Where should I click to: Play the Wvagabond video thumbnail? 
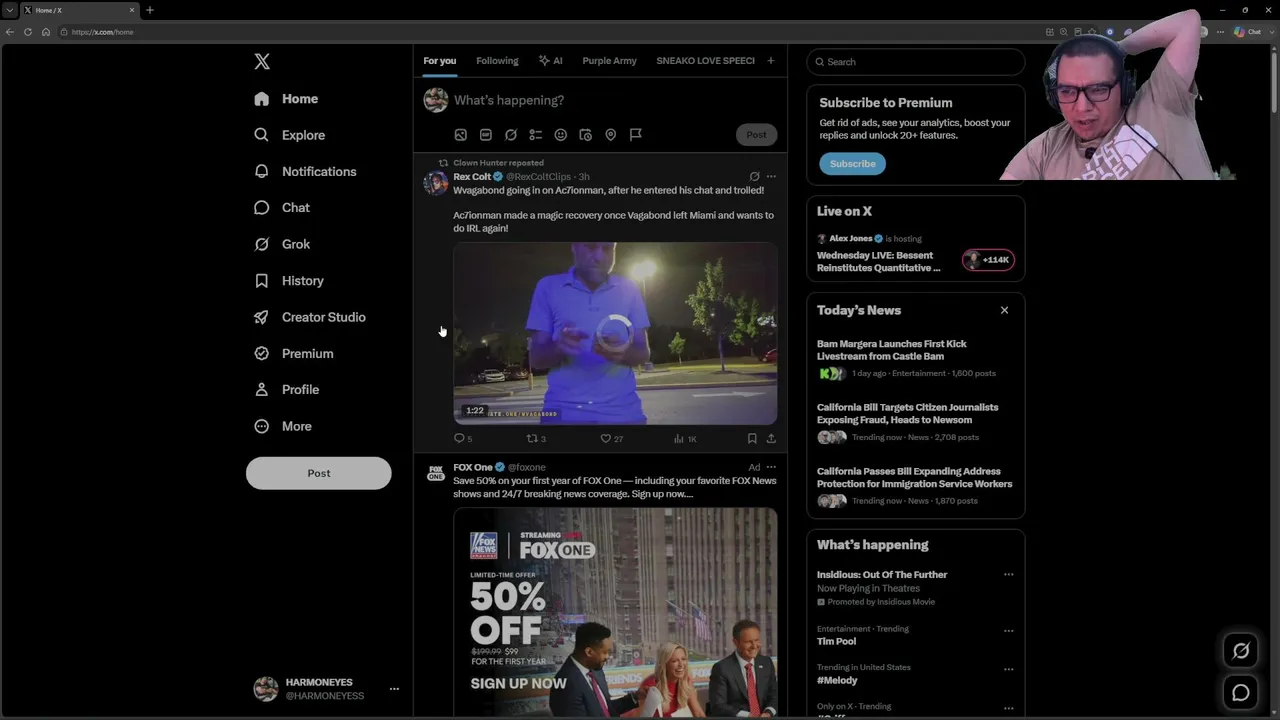click(615, 334)
